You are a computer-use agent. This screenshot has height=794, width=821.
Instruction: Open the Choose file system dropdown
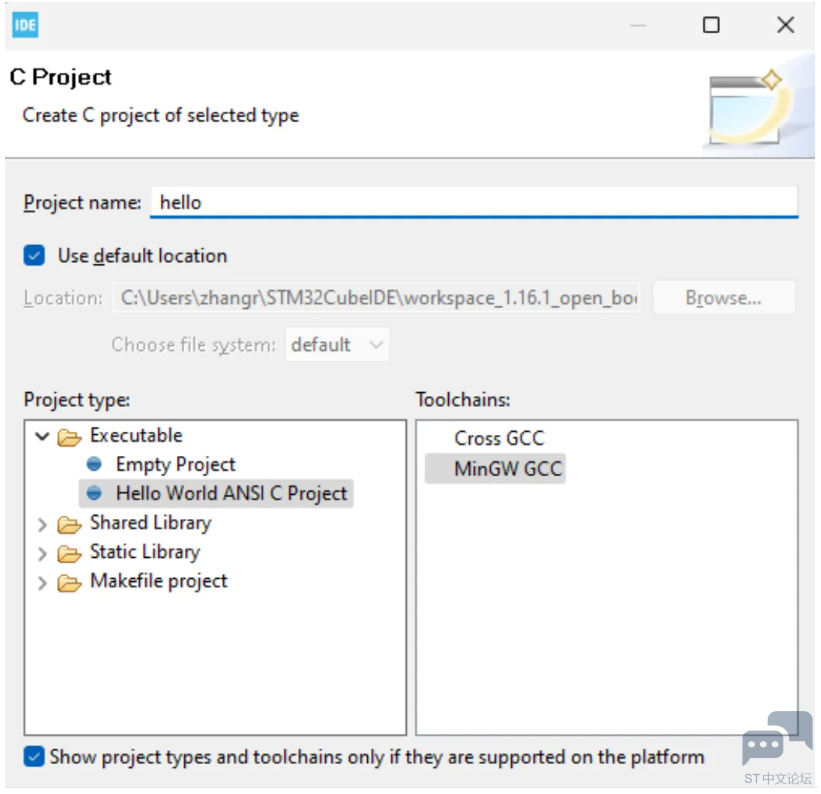pos(337,345)
